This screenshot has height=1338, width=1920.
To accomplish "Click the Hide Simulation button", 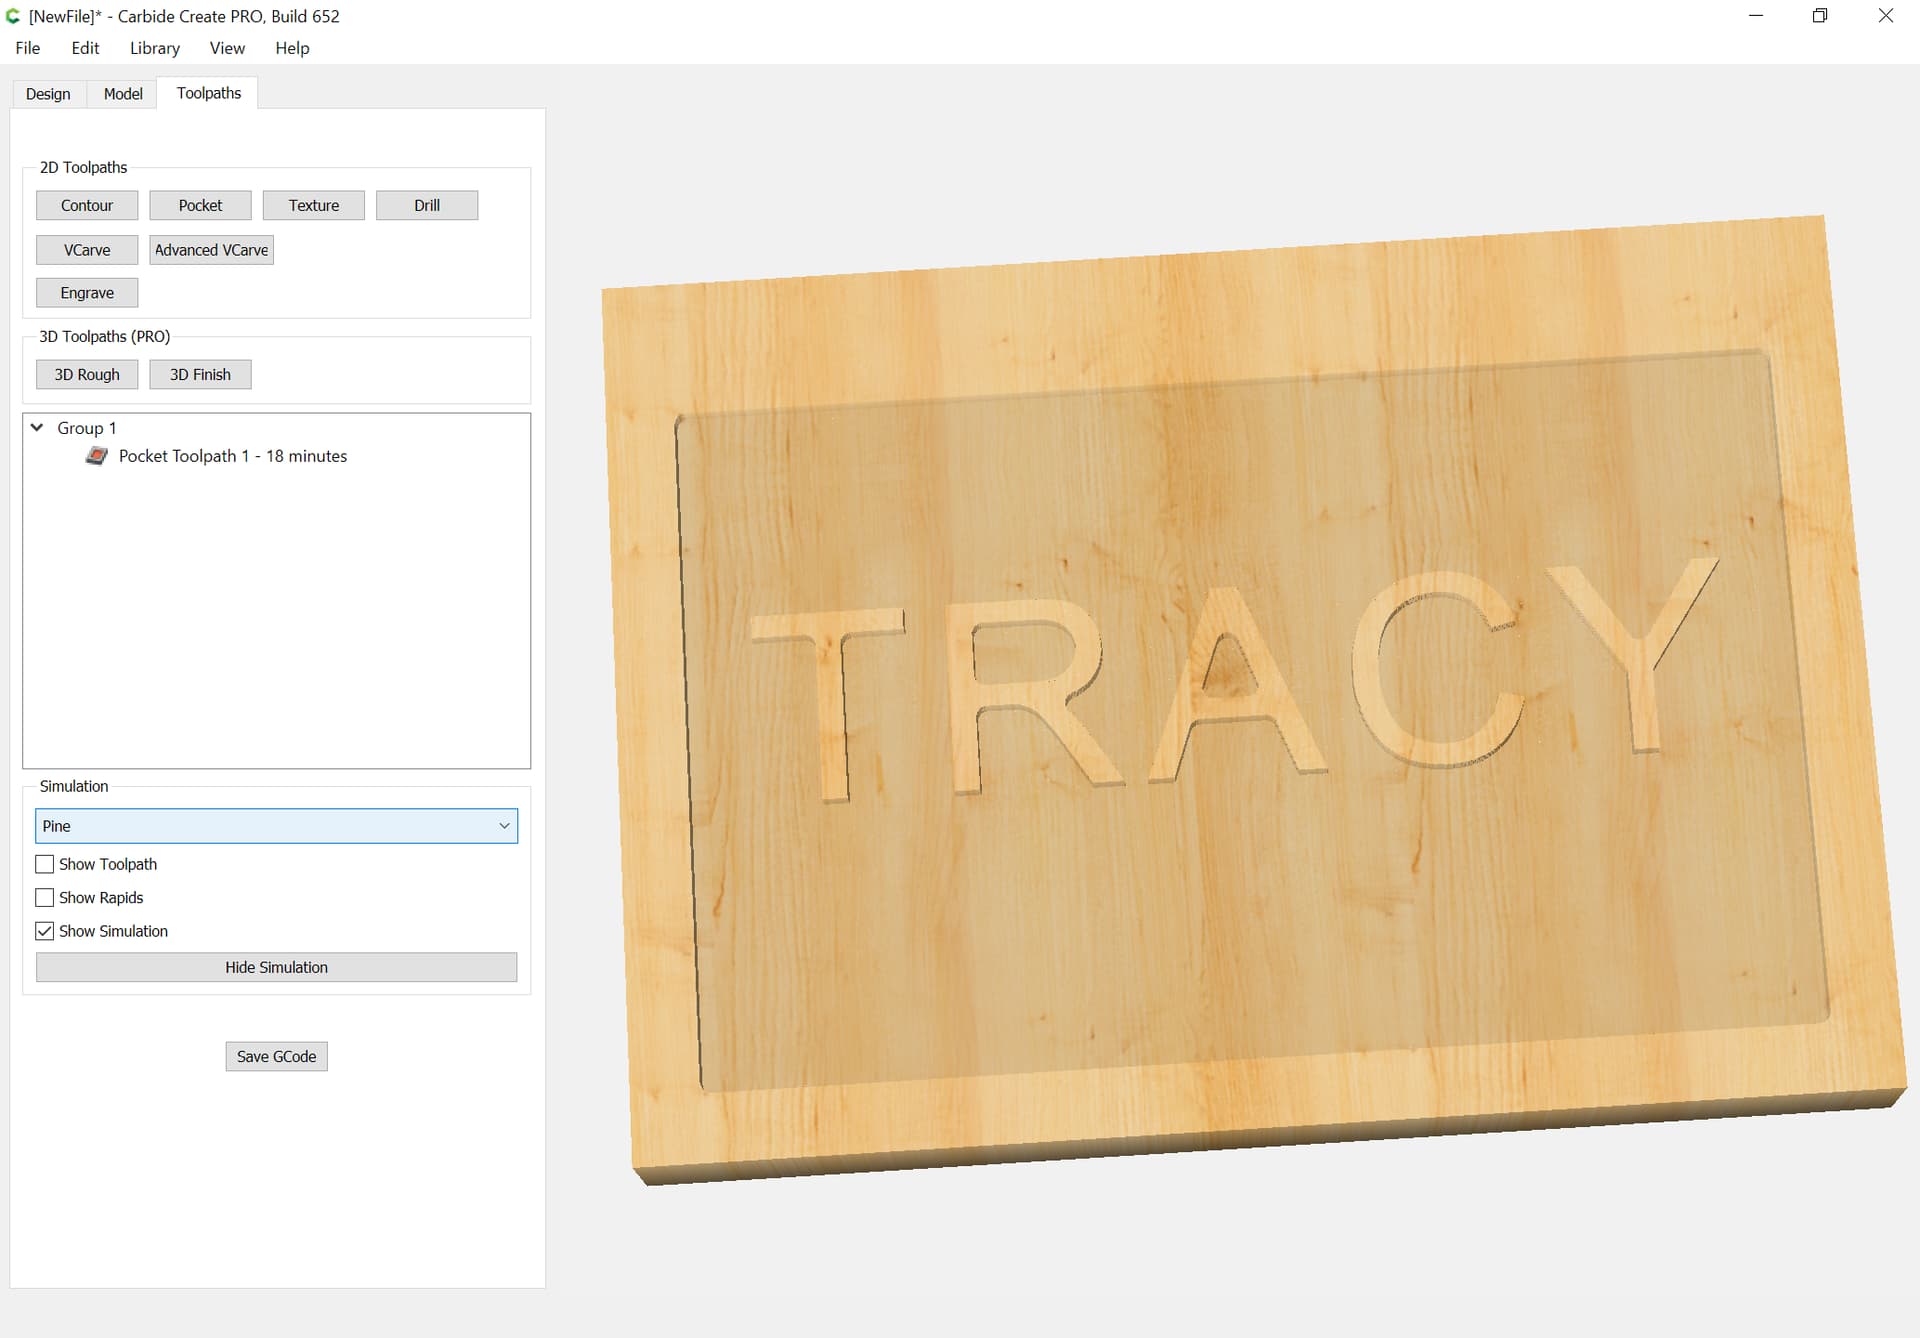I will (277, 967).
